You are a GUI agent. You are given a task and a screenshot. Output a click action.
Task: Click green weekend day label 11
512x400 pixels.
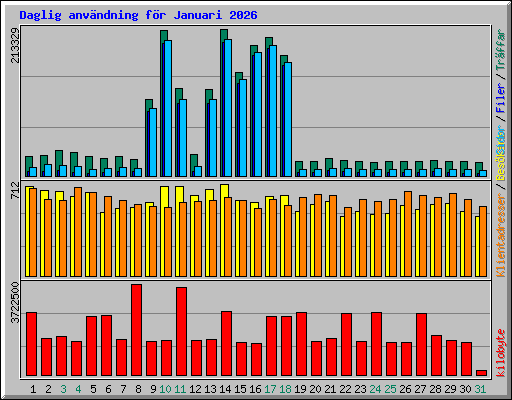point(180,389)
